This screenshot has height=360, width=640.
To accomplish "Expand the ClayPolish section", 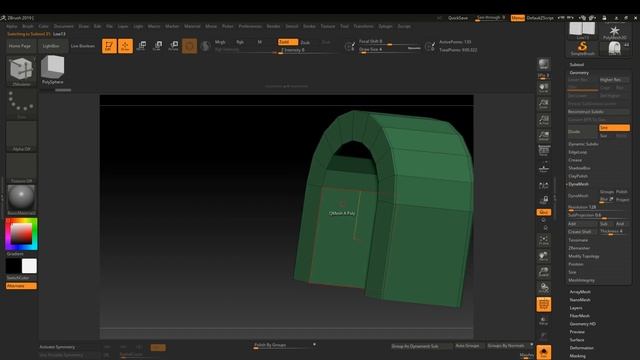I will [578, 176].
